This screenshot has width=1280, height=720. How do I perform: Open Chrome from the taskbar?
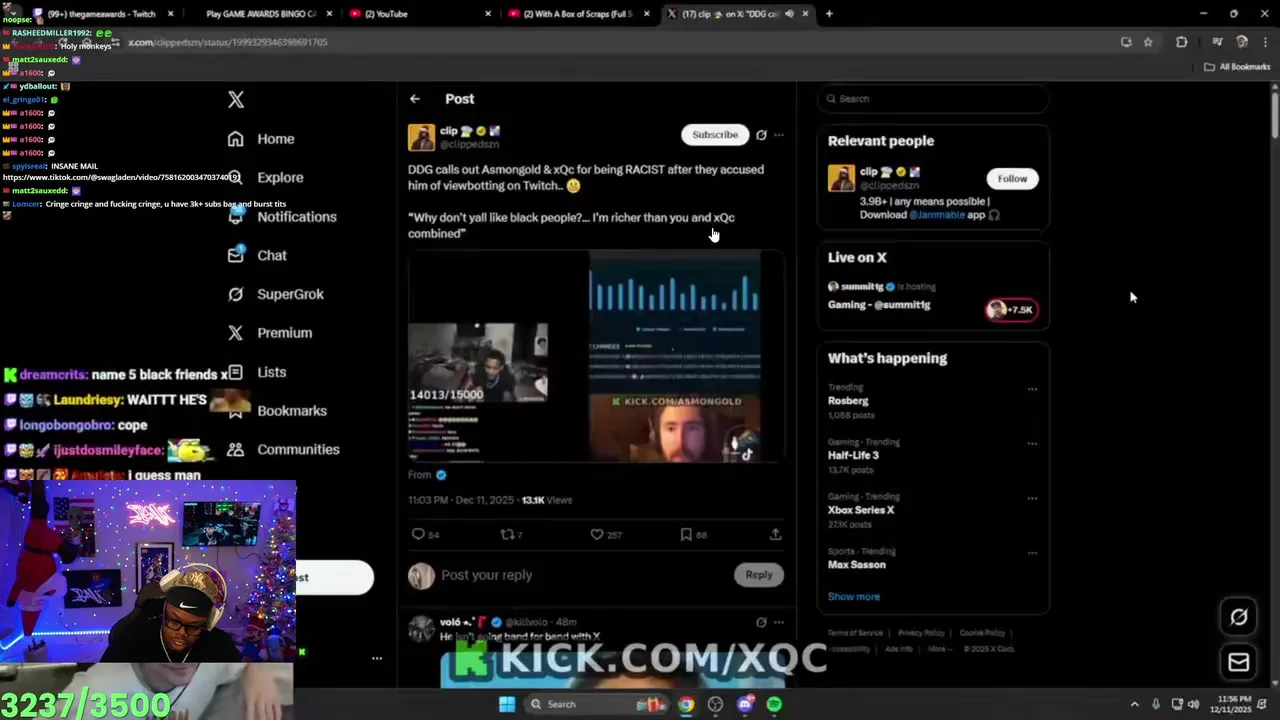coord(686,704)
